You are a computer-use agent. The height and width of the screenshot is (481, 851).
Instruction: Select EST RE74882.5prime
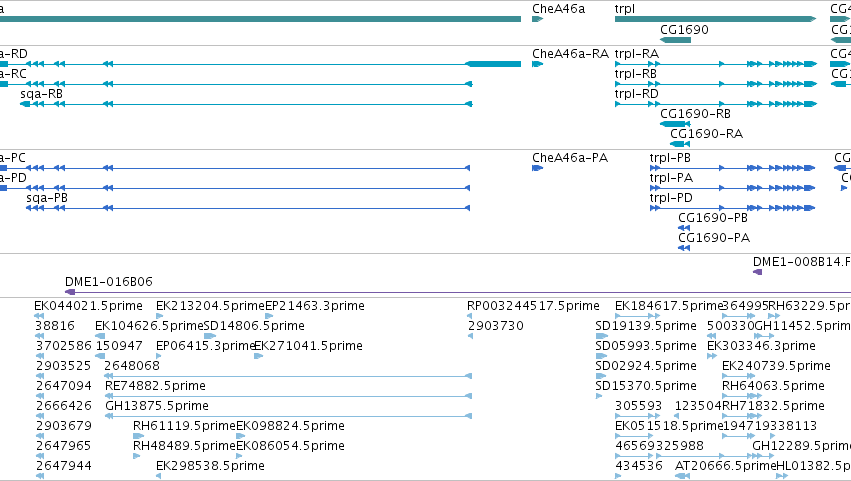click(155, 387)
